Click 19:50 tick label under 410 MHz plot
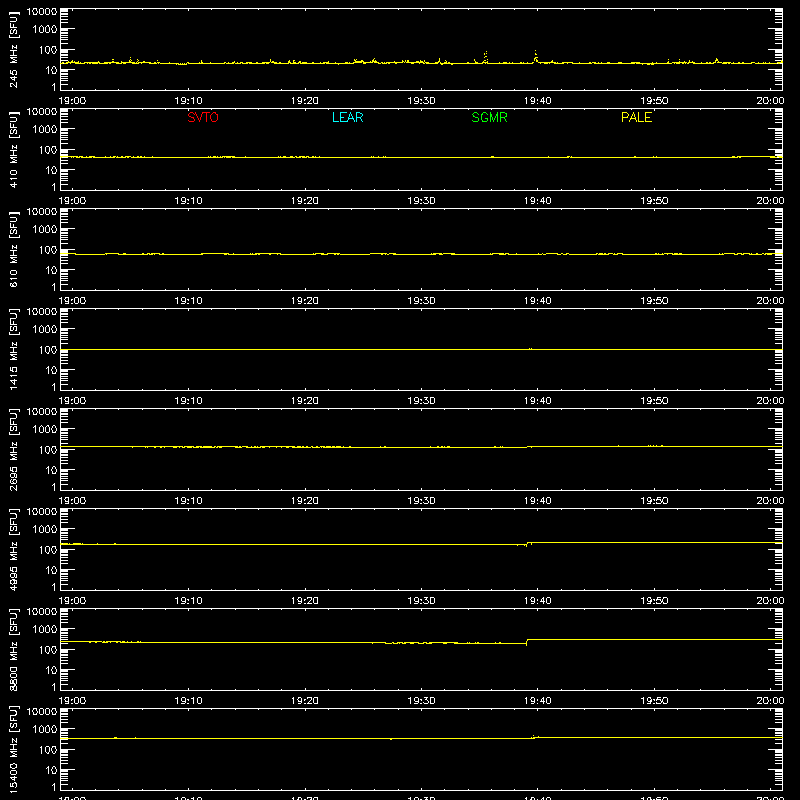The width and height of the screenshot is (800, 800). [x=654, y=201]
